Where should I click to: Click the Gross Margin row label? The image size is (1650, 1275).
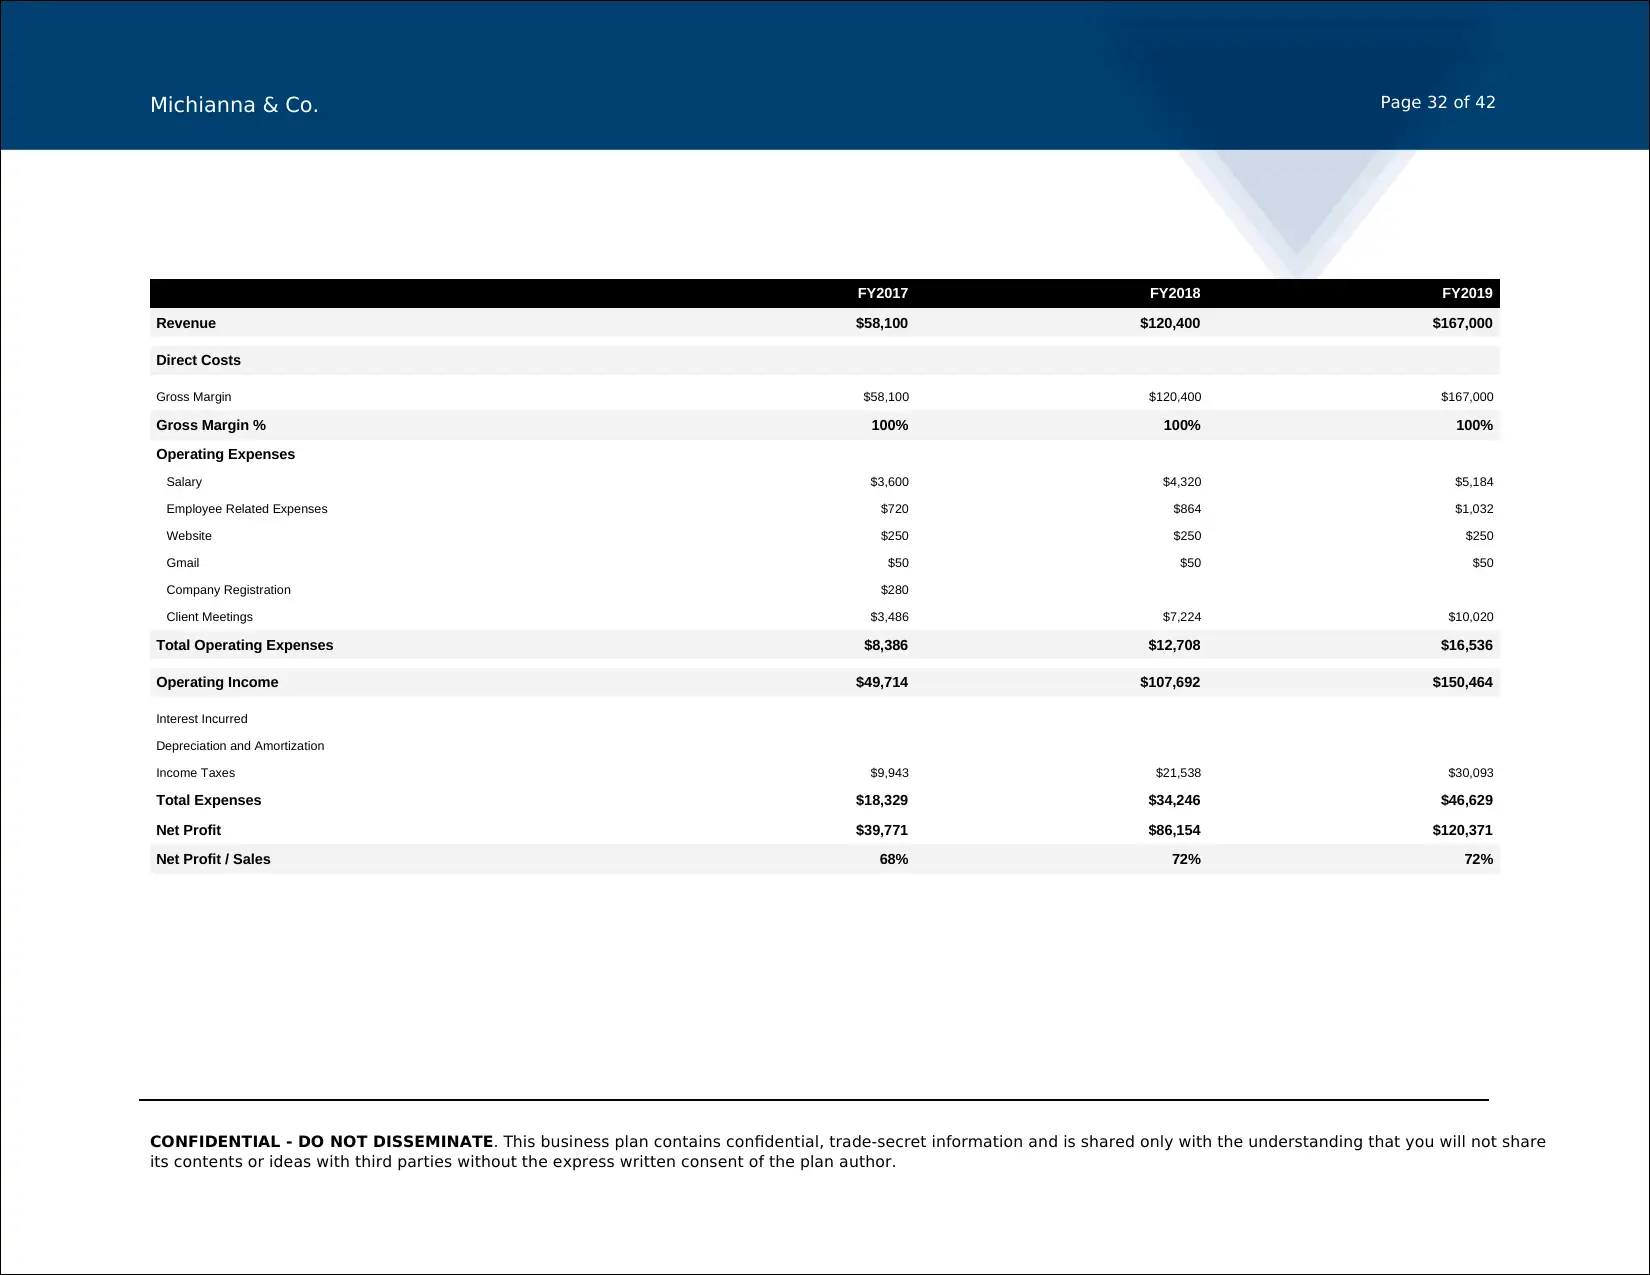193,397
